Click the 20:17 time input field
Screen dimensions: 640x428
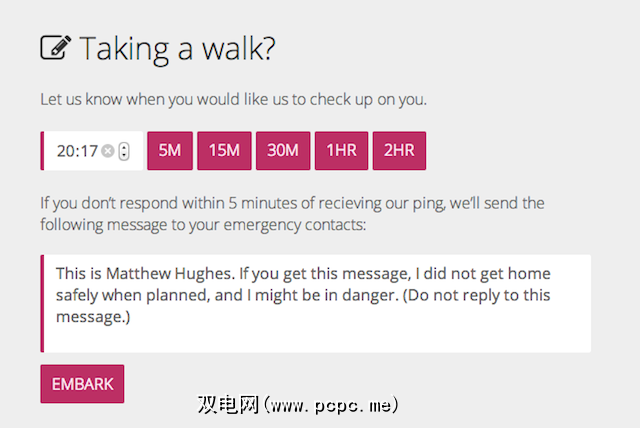[76, 151]
